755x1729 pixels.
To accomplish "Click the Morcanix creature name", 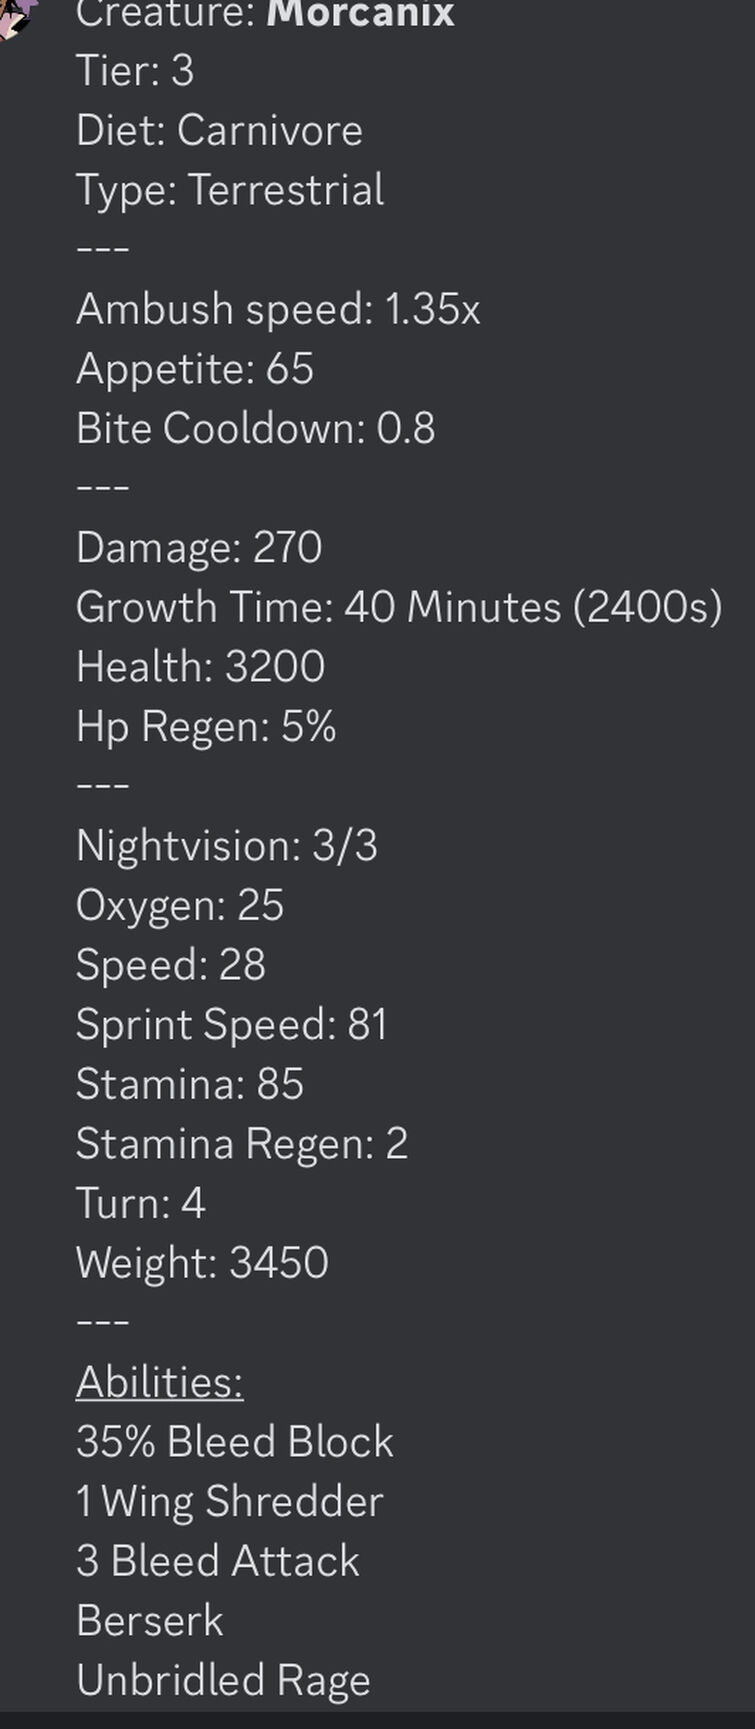I will 360,14.
